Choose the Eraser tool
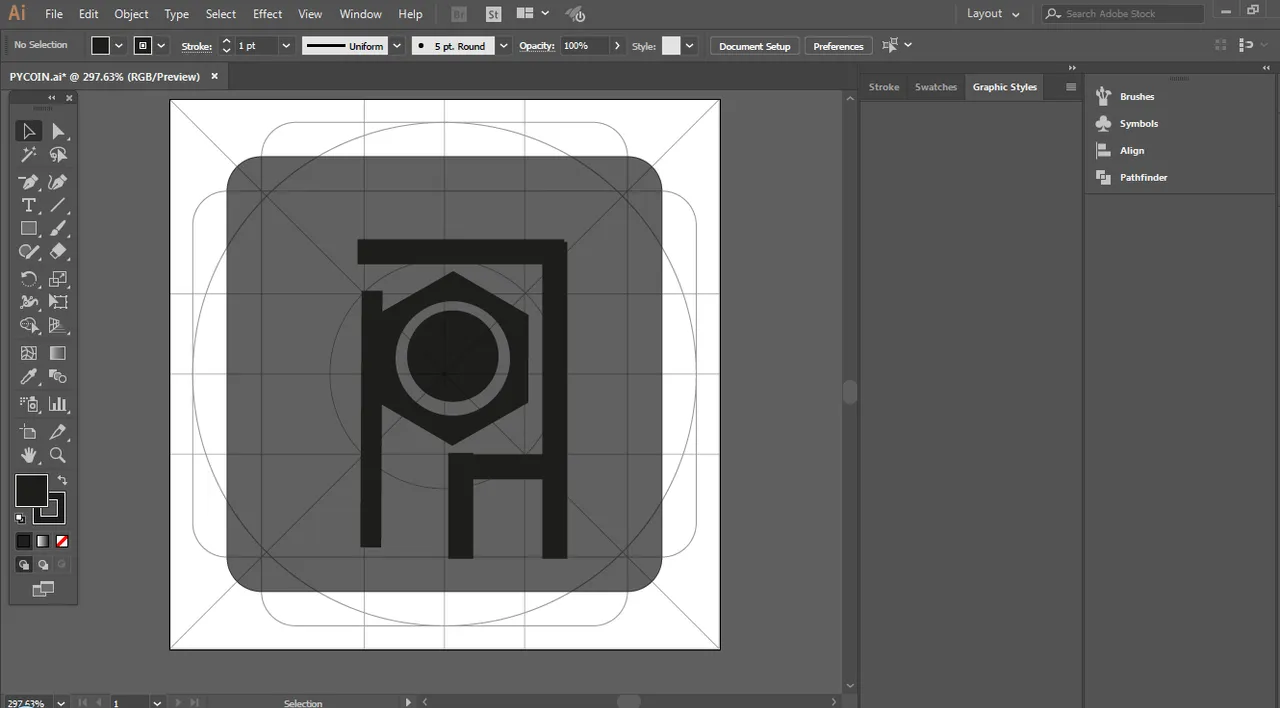The image size is (1280, 708). point(58,252)
